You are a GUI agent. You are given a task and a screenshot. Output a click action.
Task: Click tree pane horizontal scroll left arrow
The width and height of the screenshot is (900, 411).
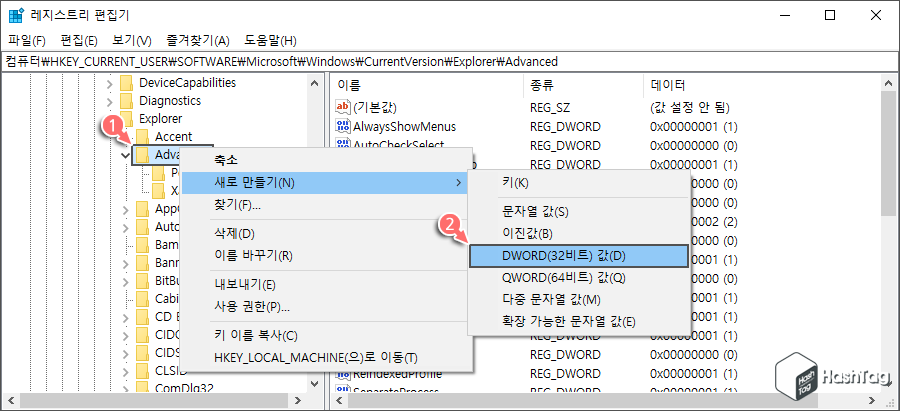12,400
